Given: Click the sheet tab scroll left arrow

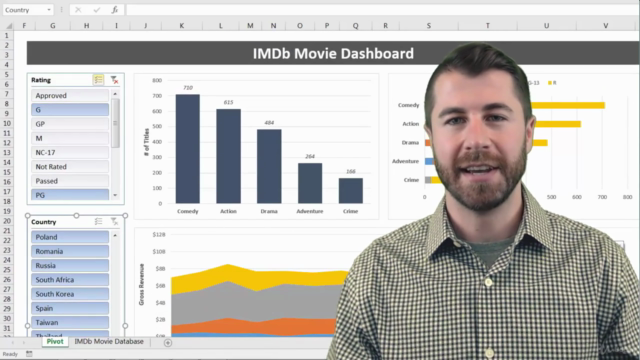Looking at the screenshot, I should (13, 343).
